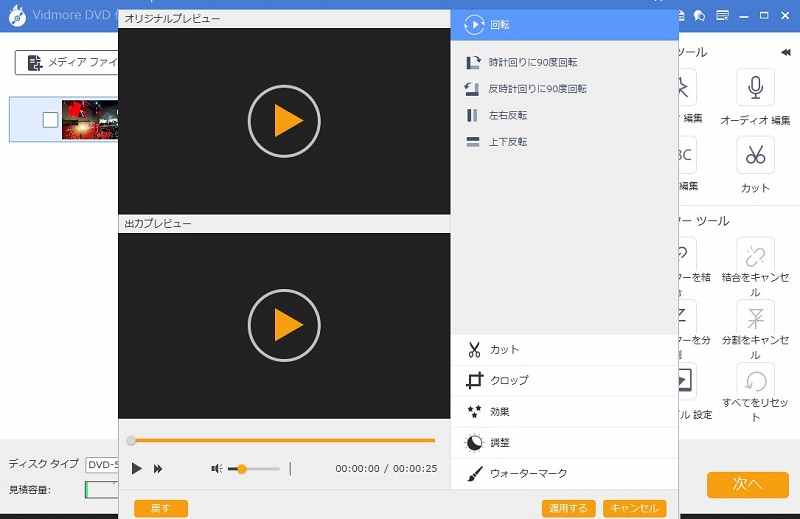Screen dimensions: 800x519
Task: Open the 効果 effects section
Action: pyautogui.click(x=564, y=411)
